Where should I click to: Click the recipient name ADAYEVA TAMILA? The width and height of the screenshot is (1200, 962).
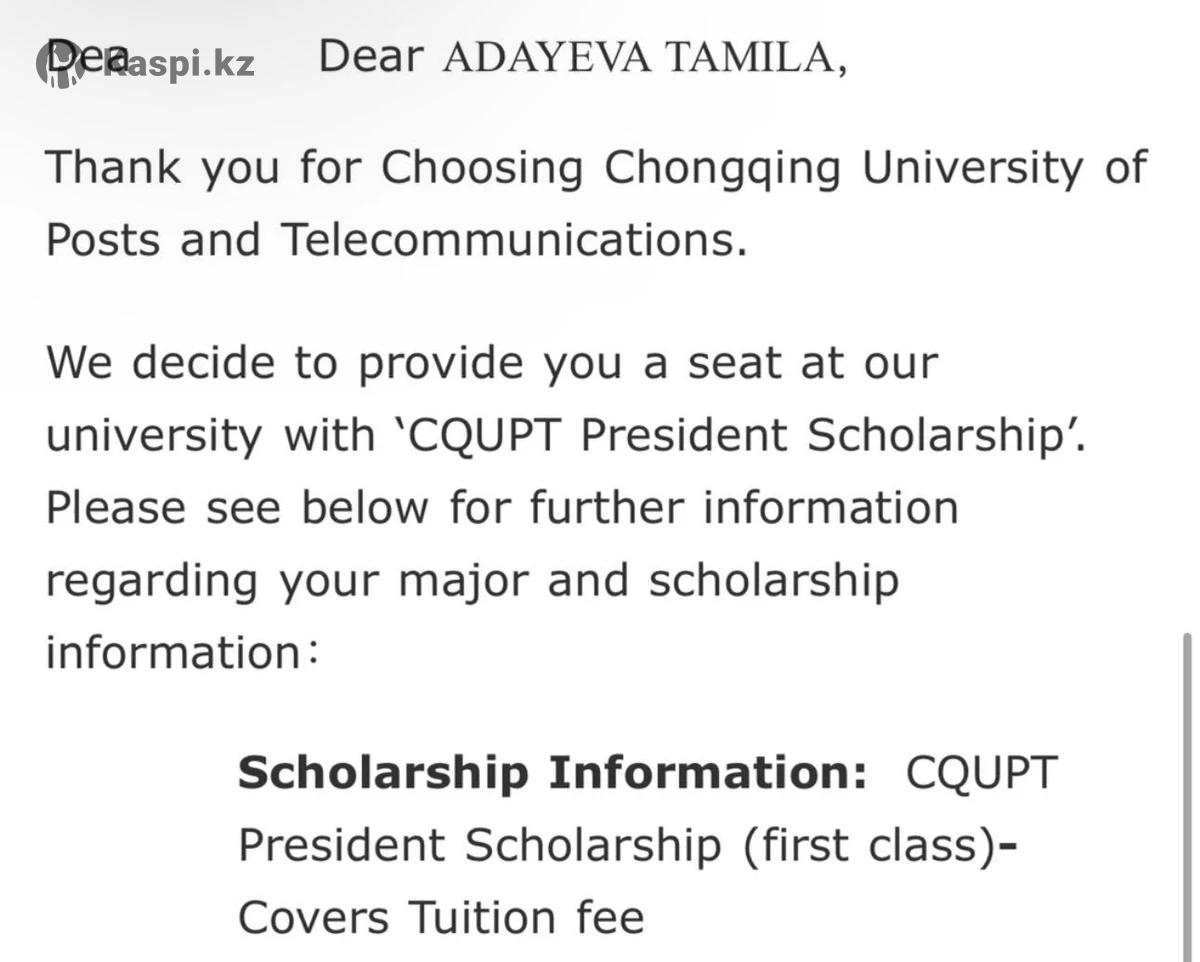[x=638, y=58]
